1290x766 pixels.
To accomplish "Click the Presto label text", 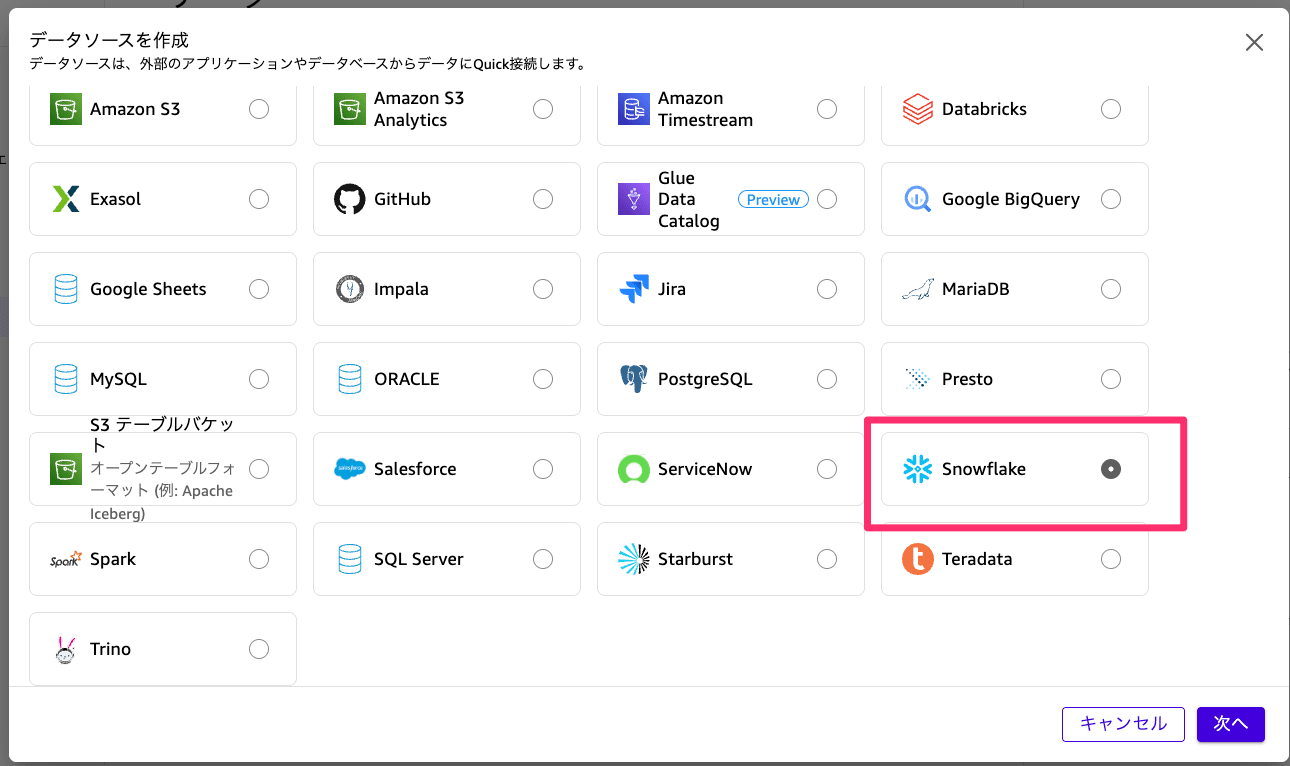I will (x=967, y=379).
